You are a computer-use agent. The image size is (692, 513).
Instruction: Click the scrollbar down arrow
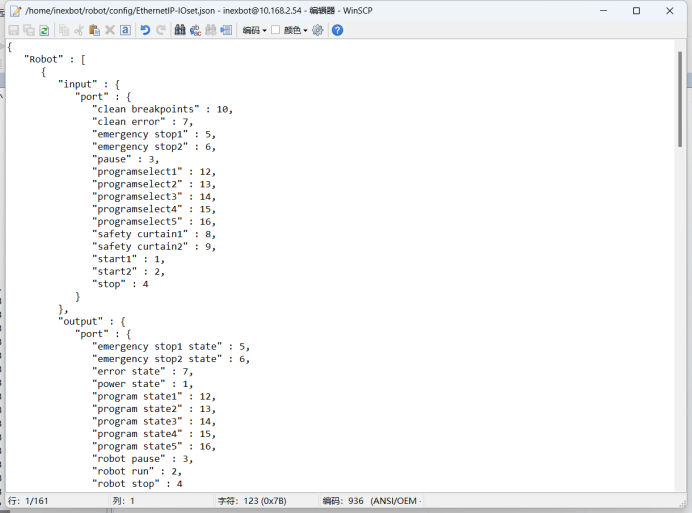coord(680,485)
